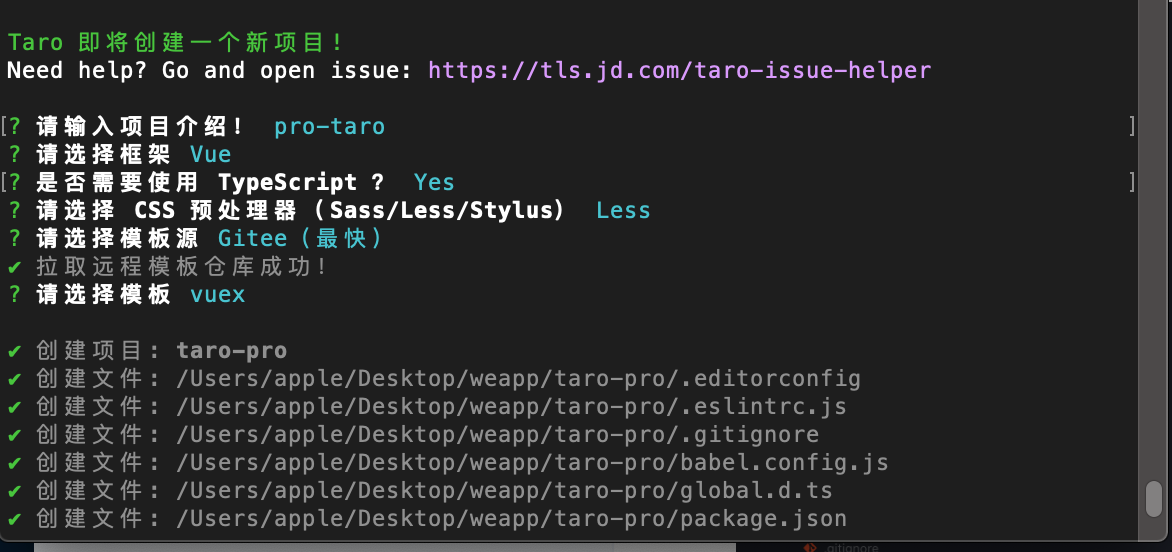Click the '.eslintrc.js' file path line
Viewport: 1172px width, 552px height.
pyautogui.click(x=441, y=407)
